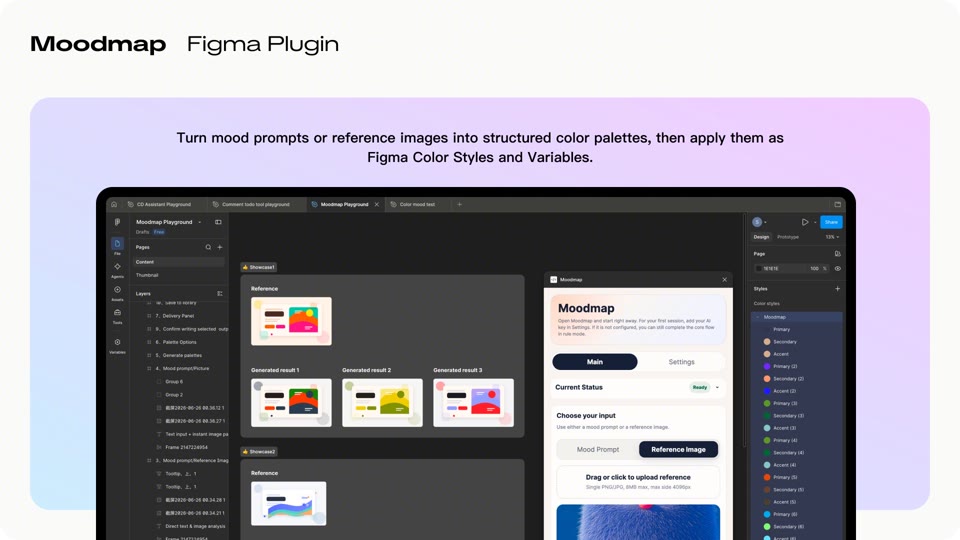
Task: Click the Share button
Action: pyautogui.click(x=831, y=222)
